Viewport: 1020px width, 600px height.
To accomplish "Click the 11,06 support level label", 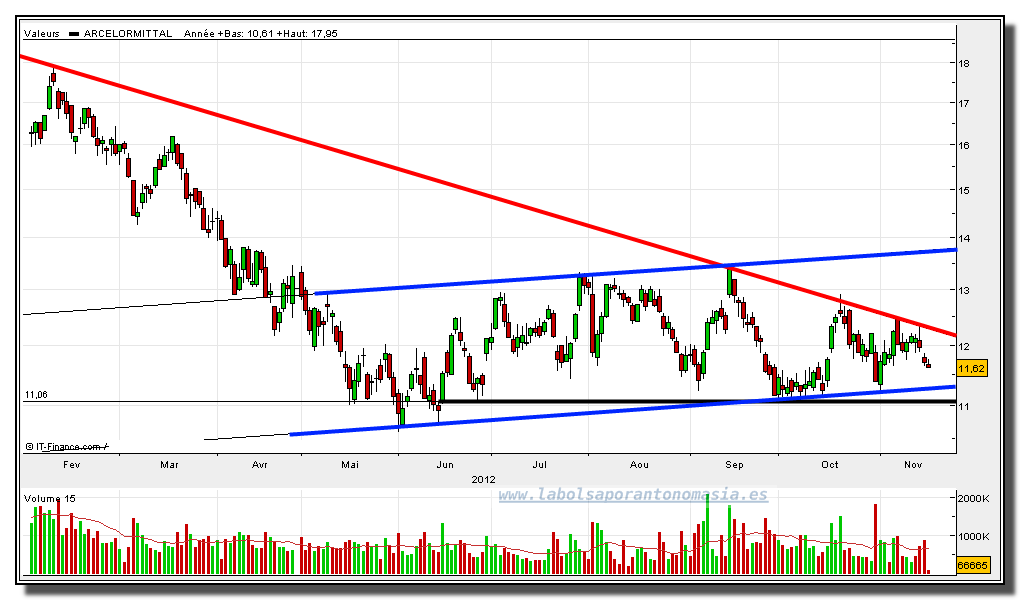I will click(36, 394).
